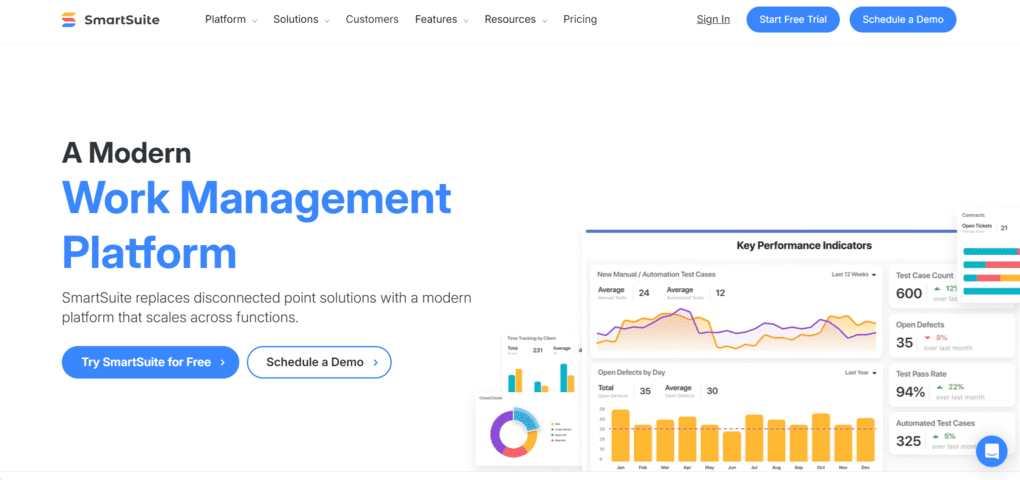
Task: Click the Test Case Count value 600
Action: (x=909, y=293)
